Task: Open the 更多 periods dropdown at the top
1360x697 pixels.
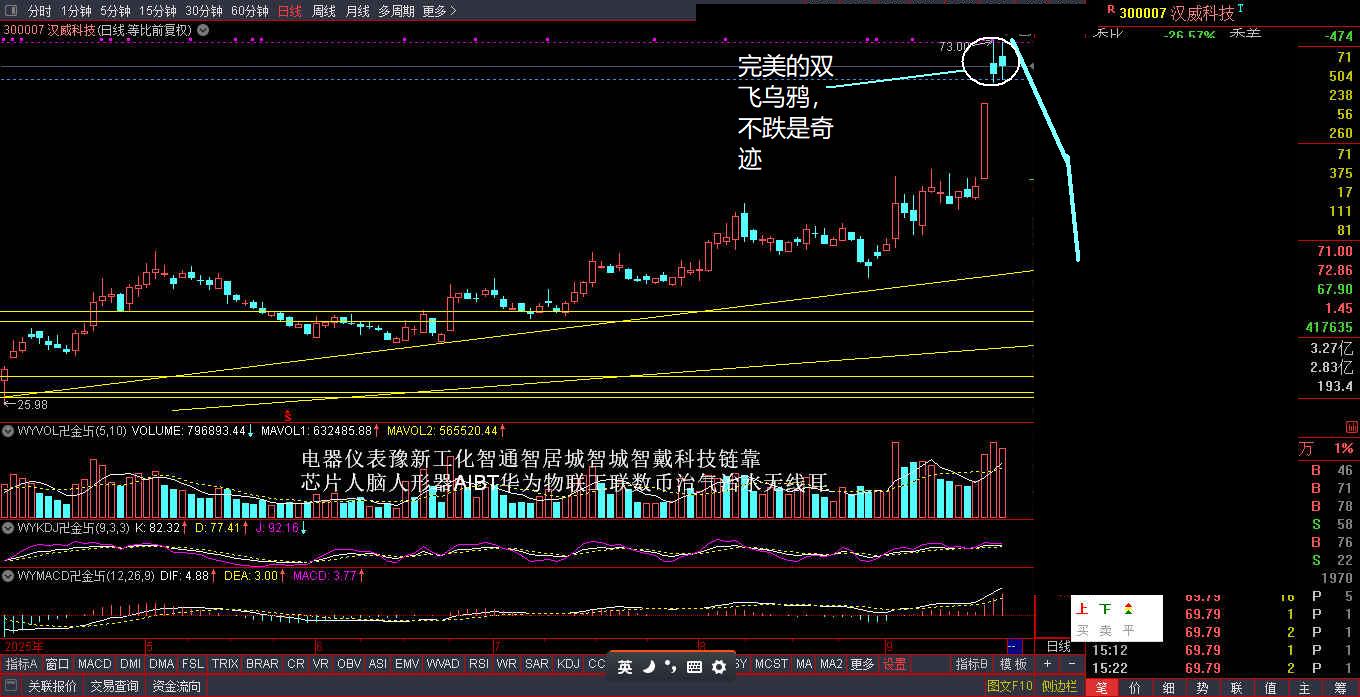Action: (439, 11)
